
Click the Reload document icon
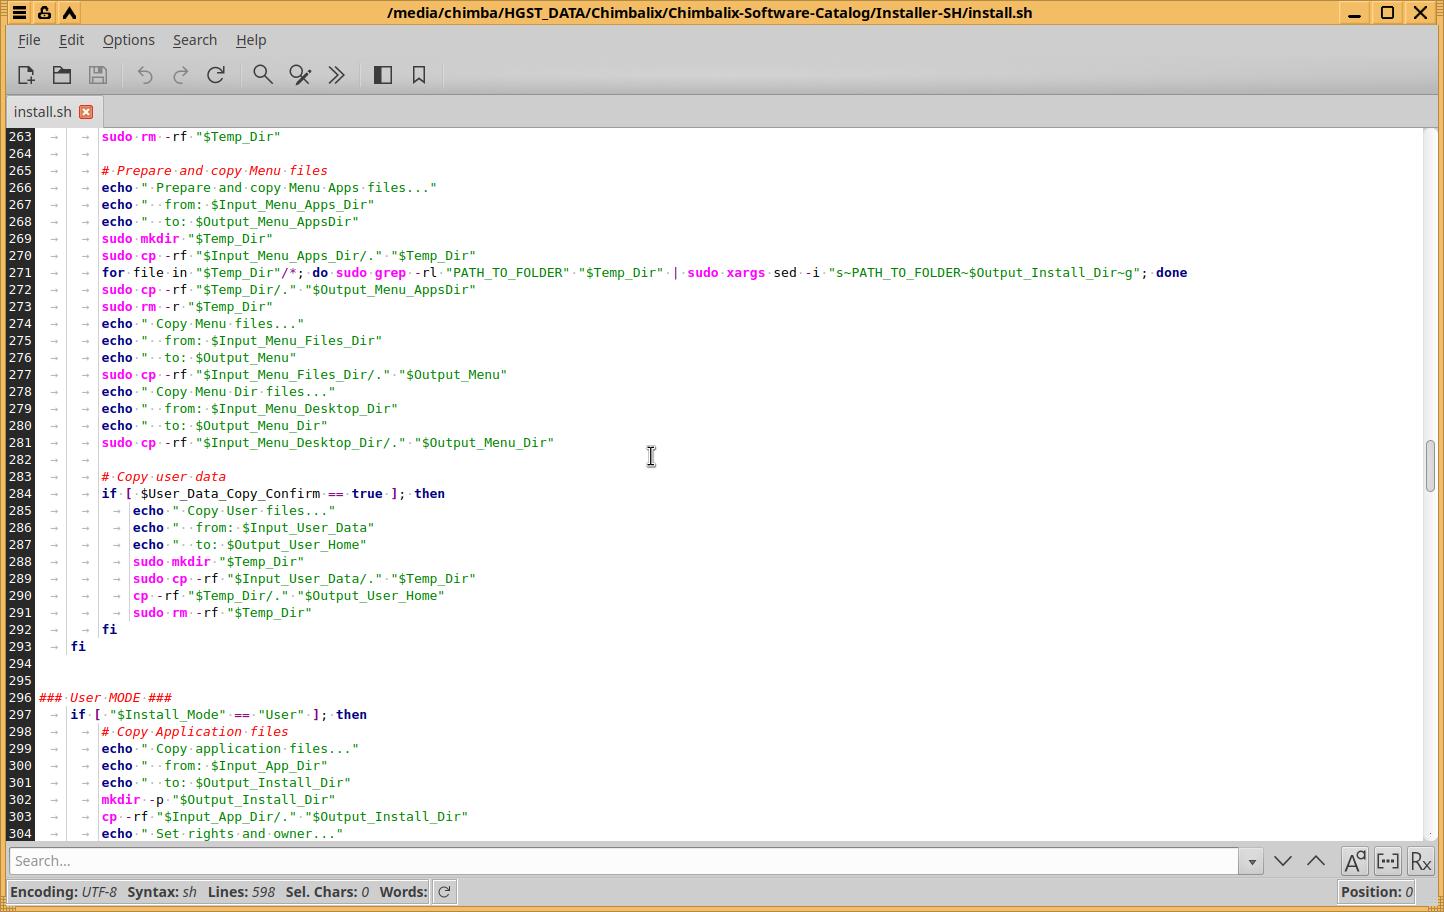(x=216, y=75)
